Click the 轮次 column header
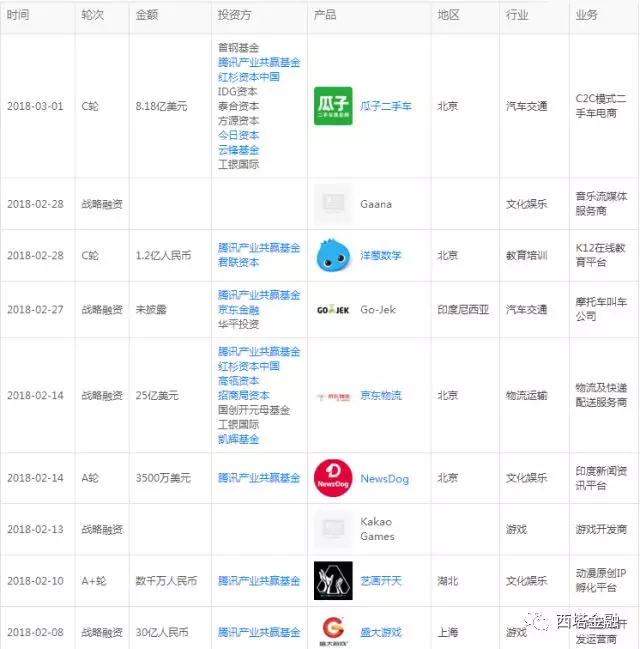The width and height of the screenshot is (640, 649). click(x=92, y=15)
